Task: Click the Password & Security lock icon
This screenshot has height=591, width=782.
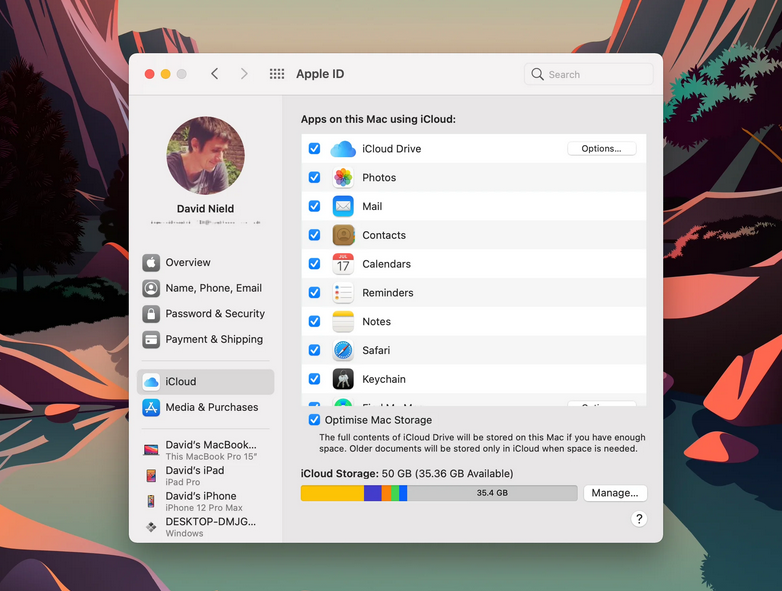Action: coord(151,314)
